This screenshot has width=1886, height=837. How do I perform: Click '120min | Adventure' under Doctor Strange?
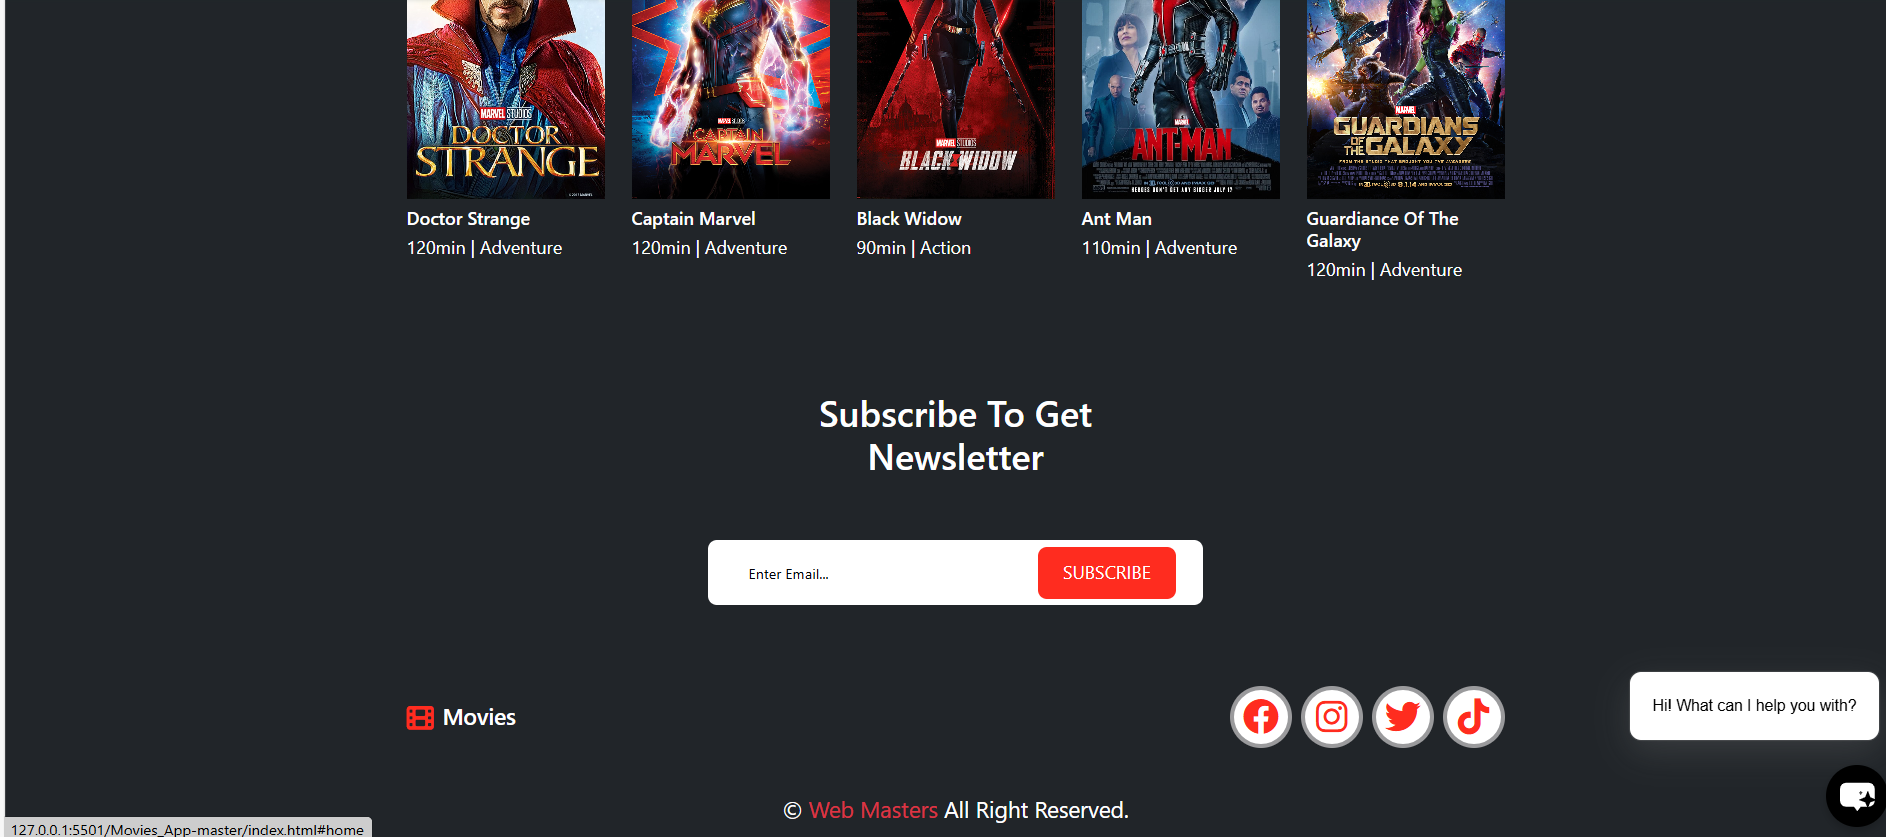pos(484,248)
